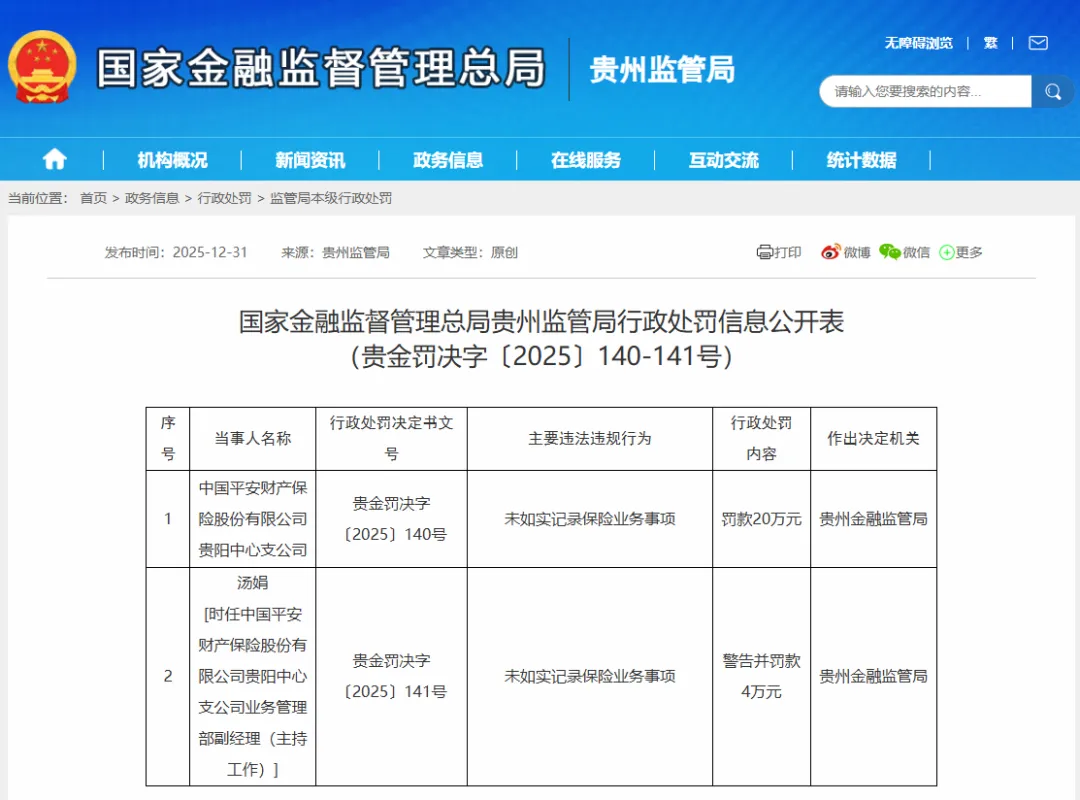Click 行政处罚 in the breadcrumb
Viewport: 1080px width, 800px height.
click(x=225, y=198)
